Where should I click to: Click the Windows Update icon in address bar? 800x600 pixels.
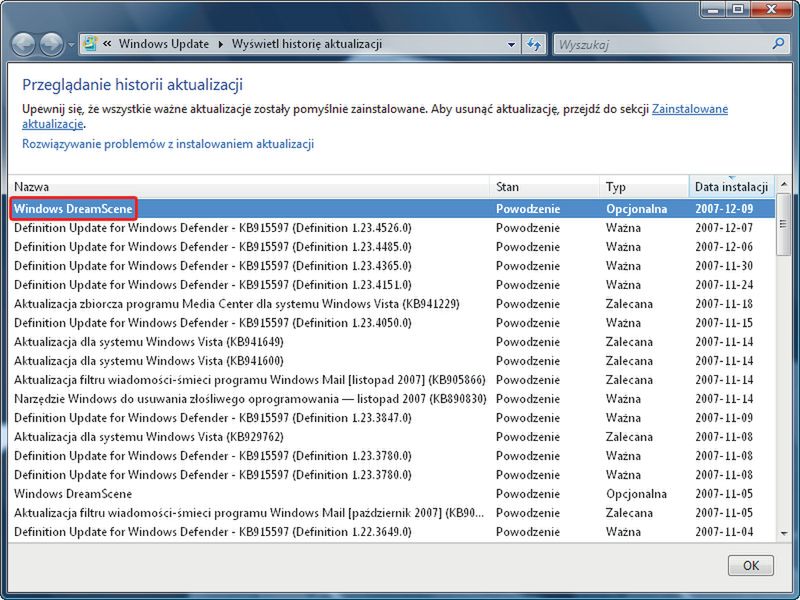coord(91,45)
